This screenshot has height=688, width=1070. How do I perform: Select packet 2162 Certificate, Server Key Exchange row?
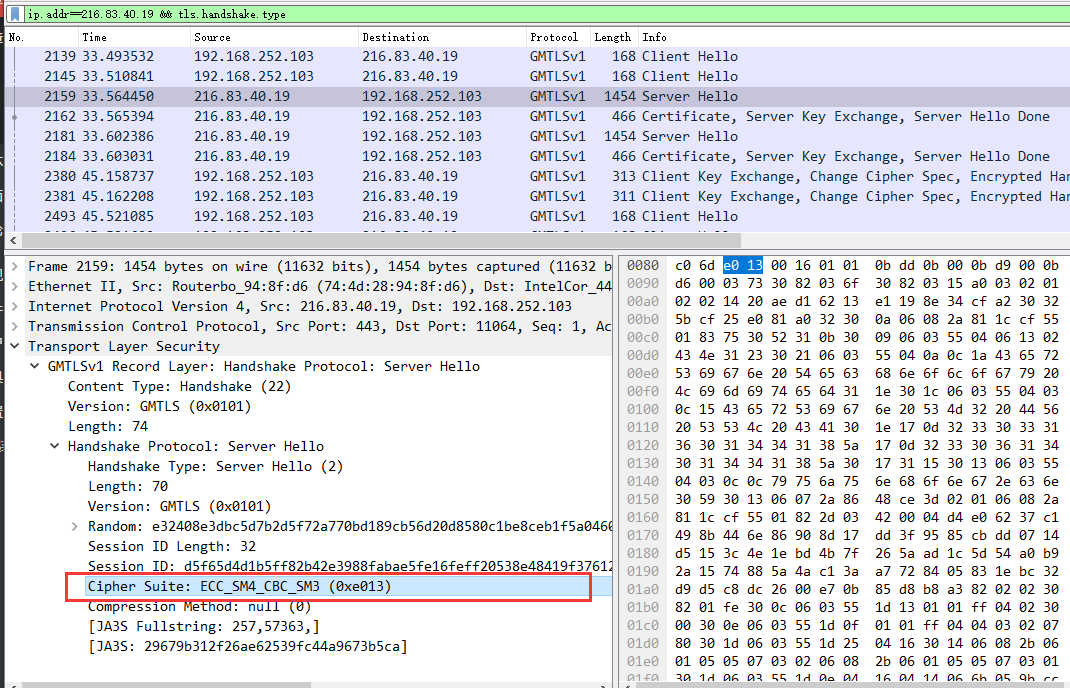[x=400, y=117]
